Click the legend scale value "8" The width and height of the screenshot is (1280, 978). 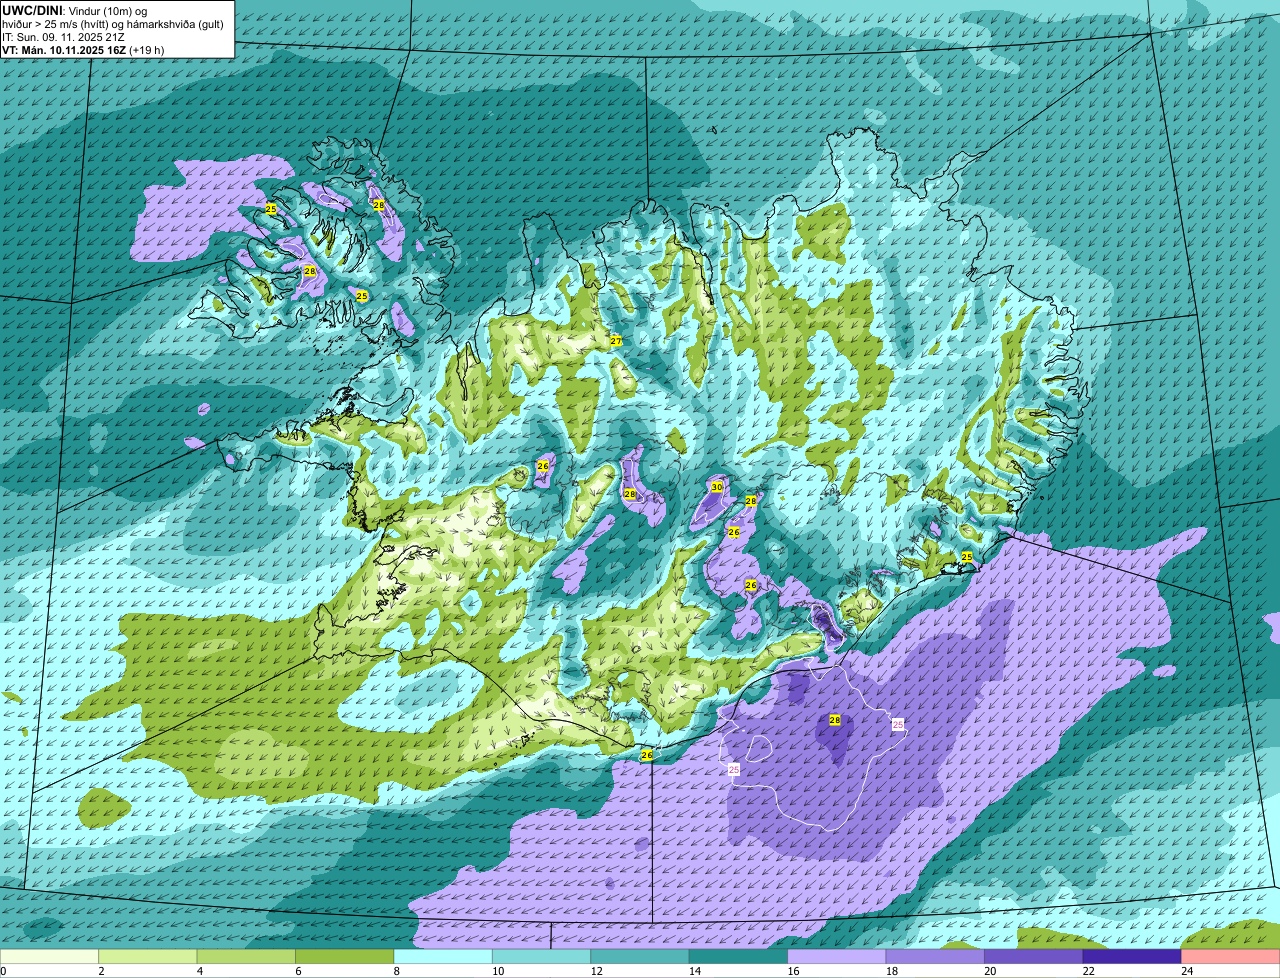click(396, 971)
